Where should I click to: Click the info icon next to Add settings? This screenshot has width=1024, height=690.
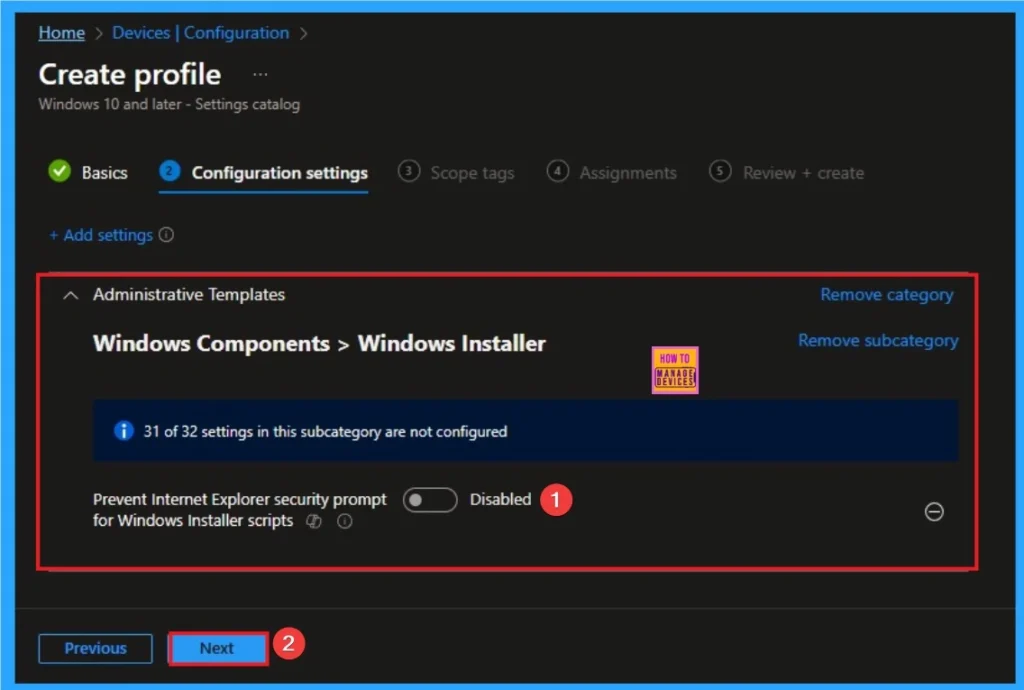click(167, 235)
